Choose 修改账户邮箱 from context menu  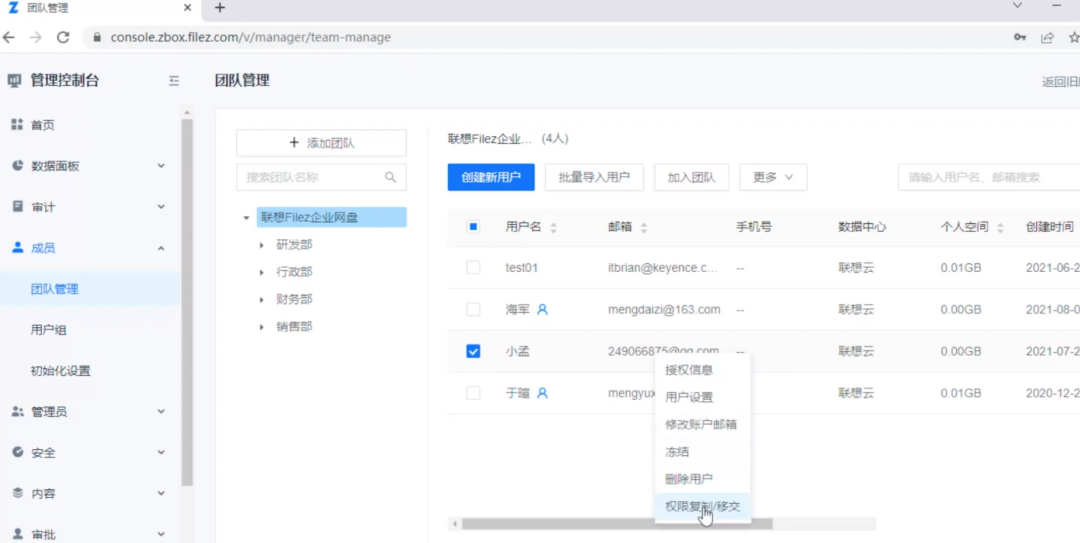702,424
